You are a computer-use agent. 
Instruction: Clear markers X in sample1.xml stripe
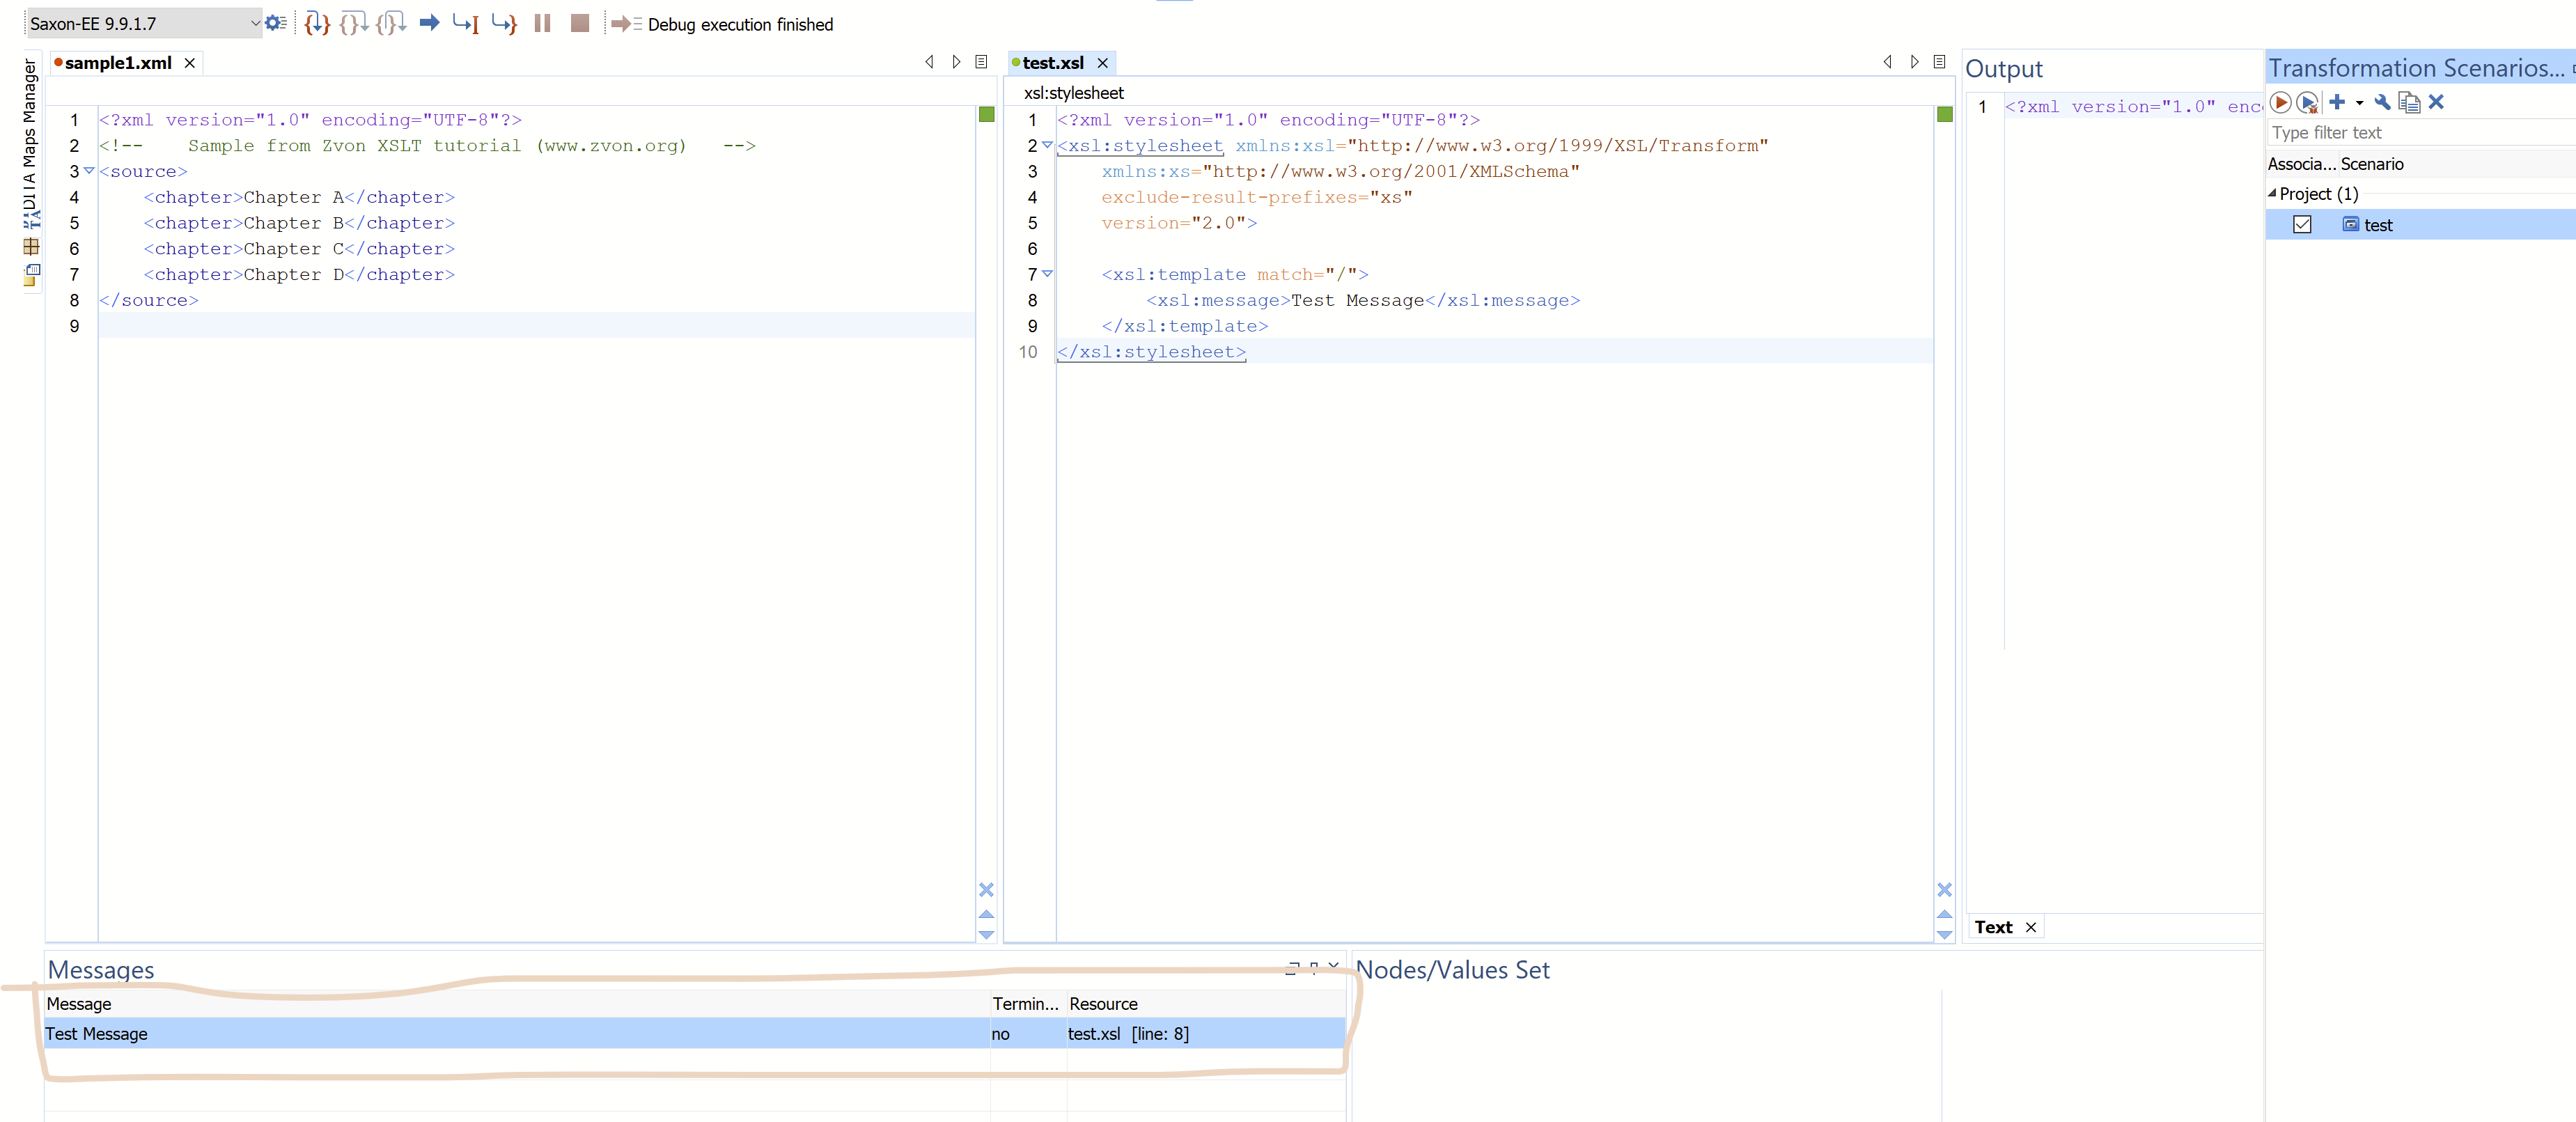point(986,890)
